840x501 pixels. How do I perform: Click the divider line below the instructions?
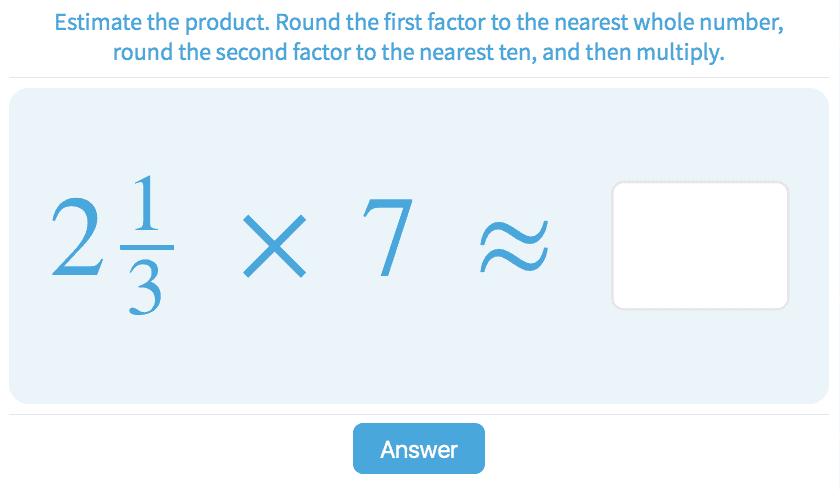[x=420, y=77]
